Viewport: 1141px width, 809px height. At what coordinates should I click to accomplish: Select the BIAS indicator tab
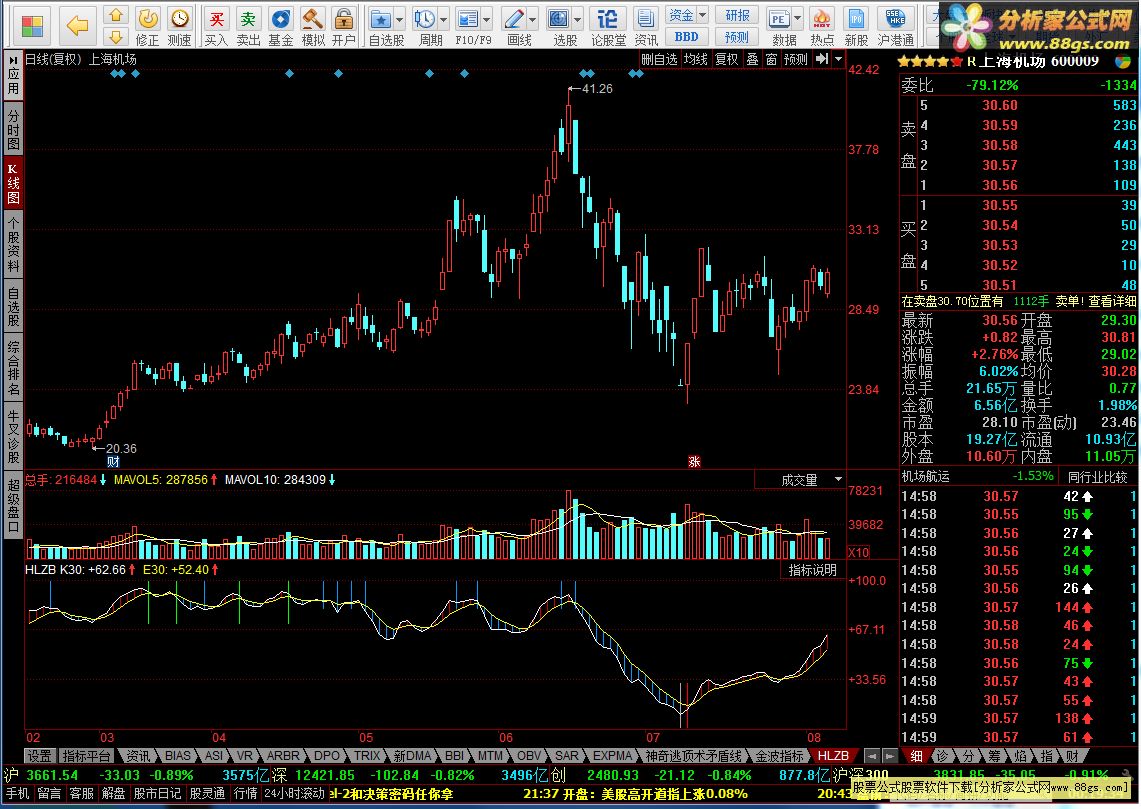click(x=177, y=756)
